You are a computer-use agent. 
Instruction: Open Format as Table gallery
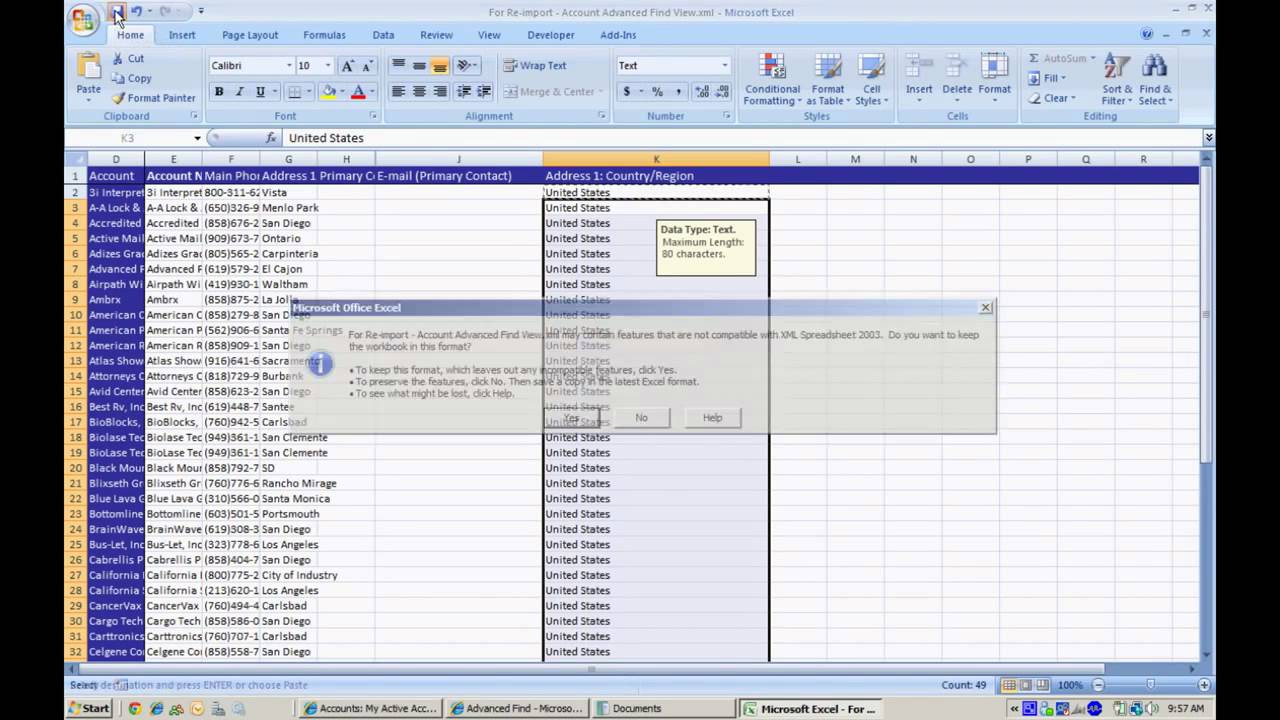point(828,79)
